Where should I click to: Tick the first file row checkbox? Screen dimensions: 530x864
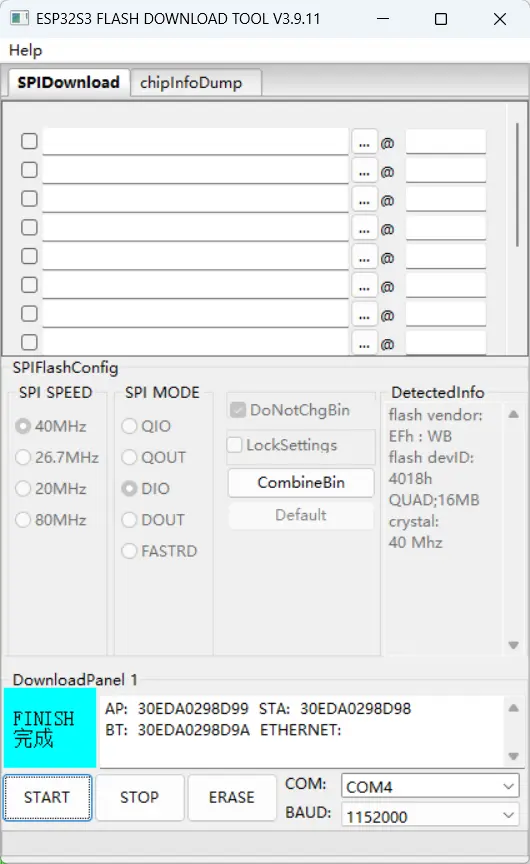click(29, 141)
